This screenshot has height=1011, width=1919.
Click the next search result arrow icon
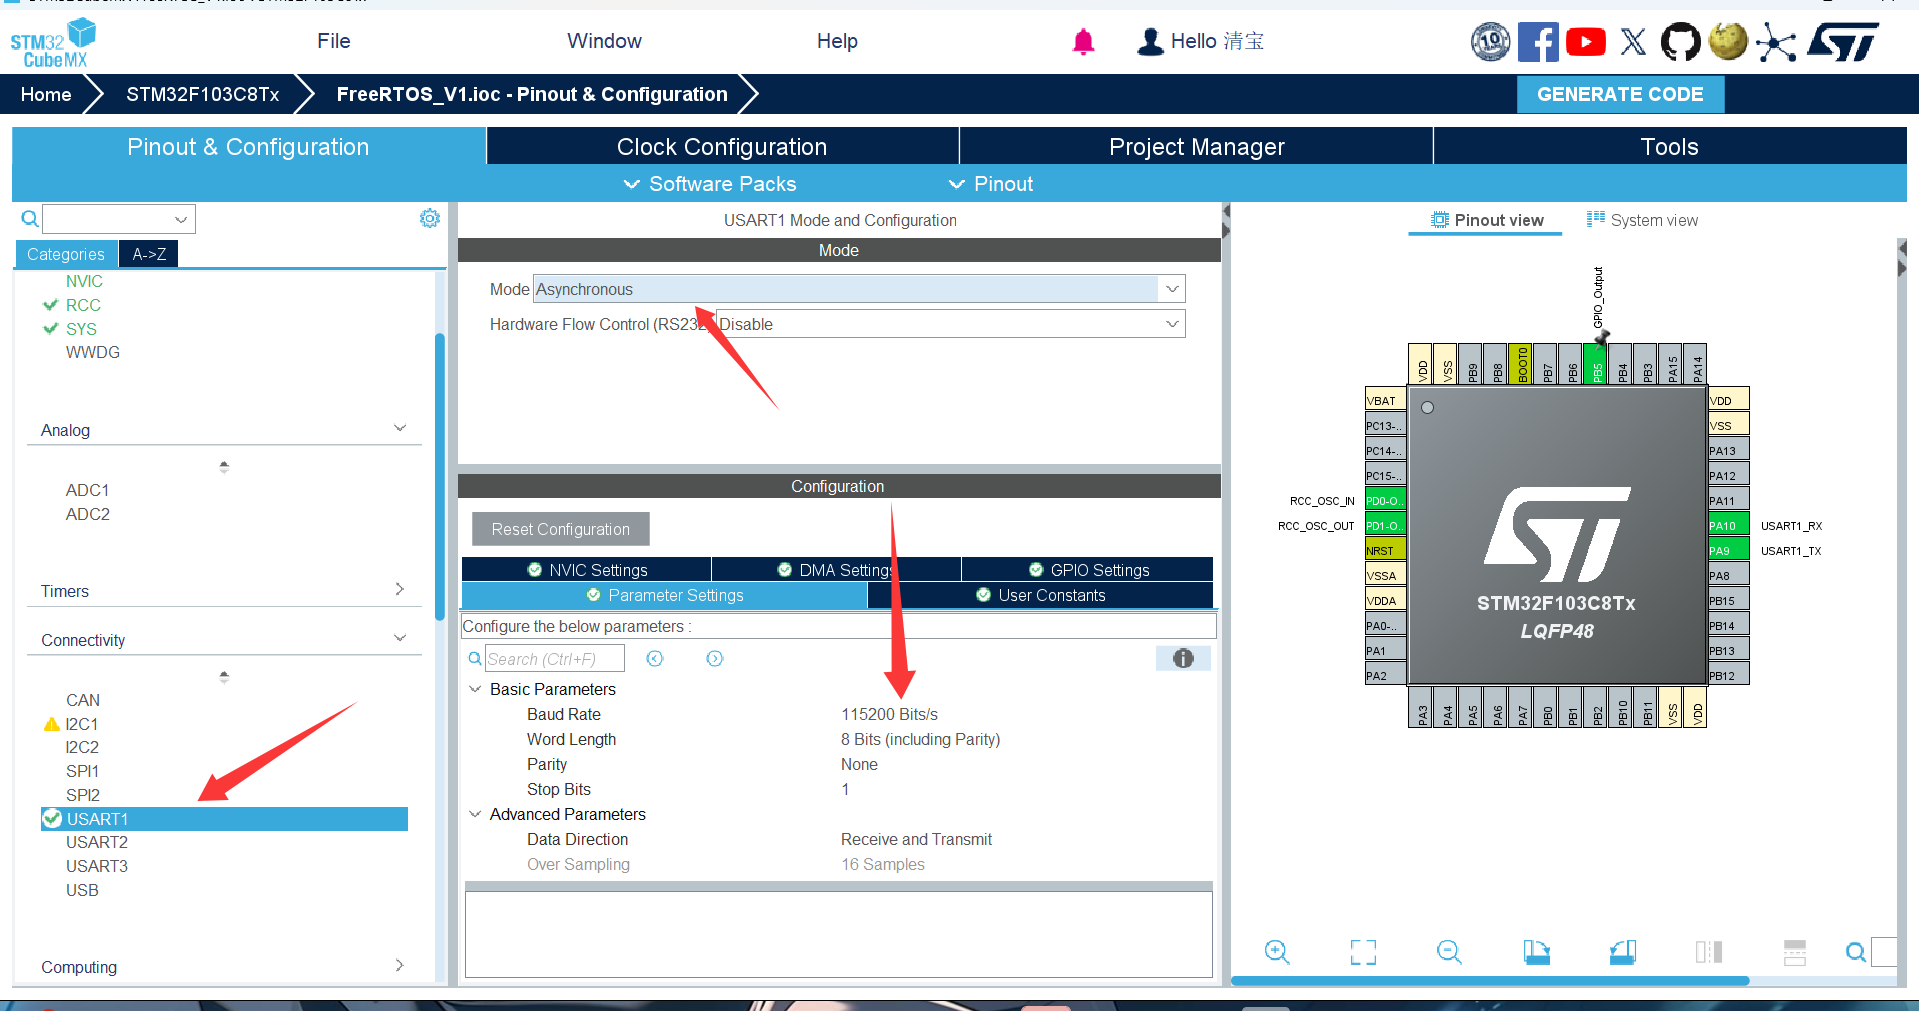(x=714, y=658)
